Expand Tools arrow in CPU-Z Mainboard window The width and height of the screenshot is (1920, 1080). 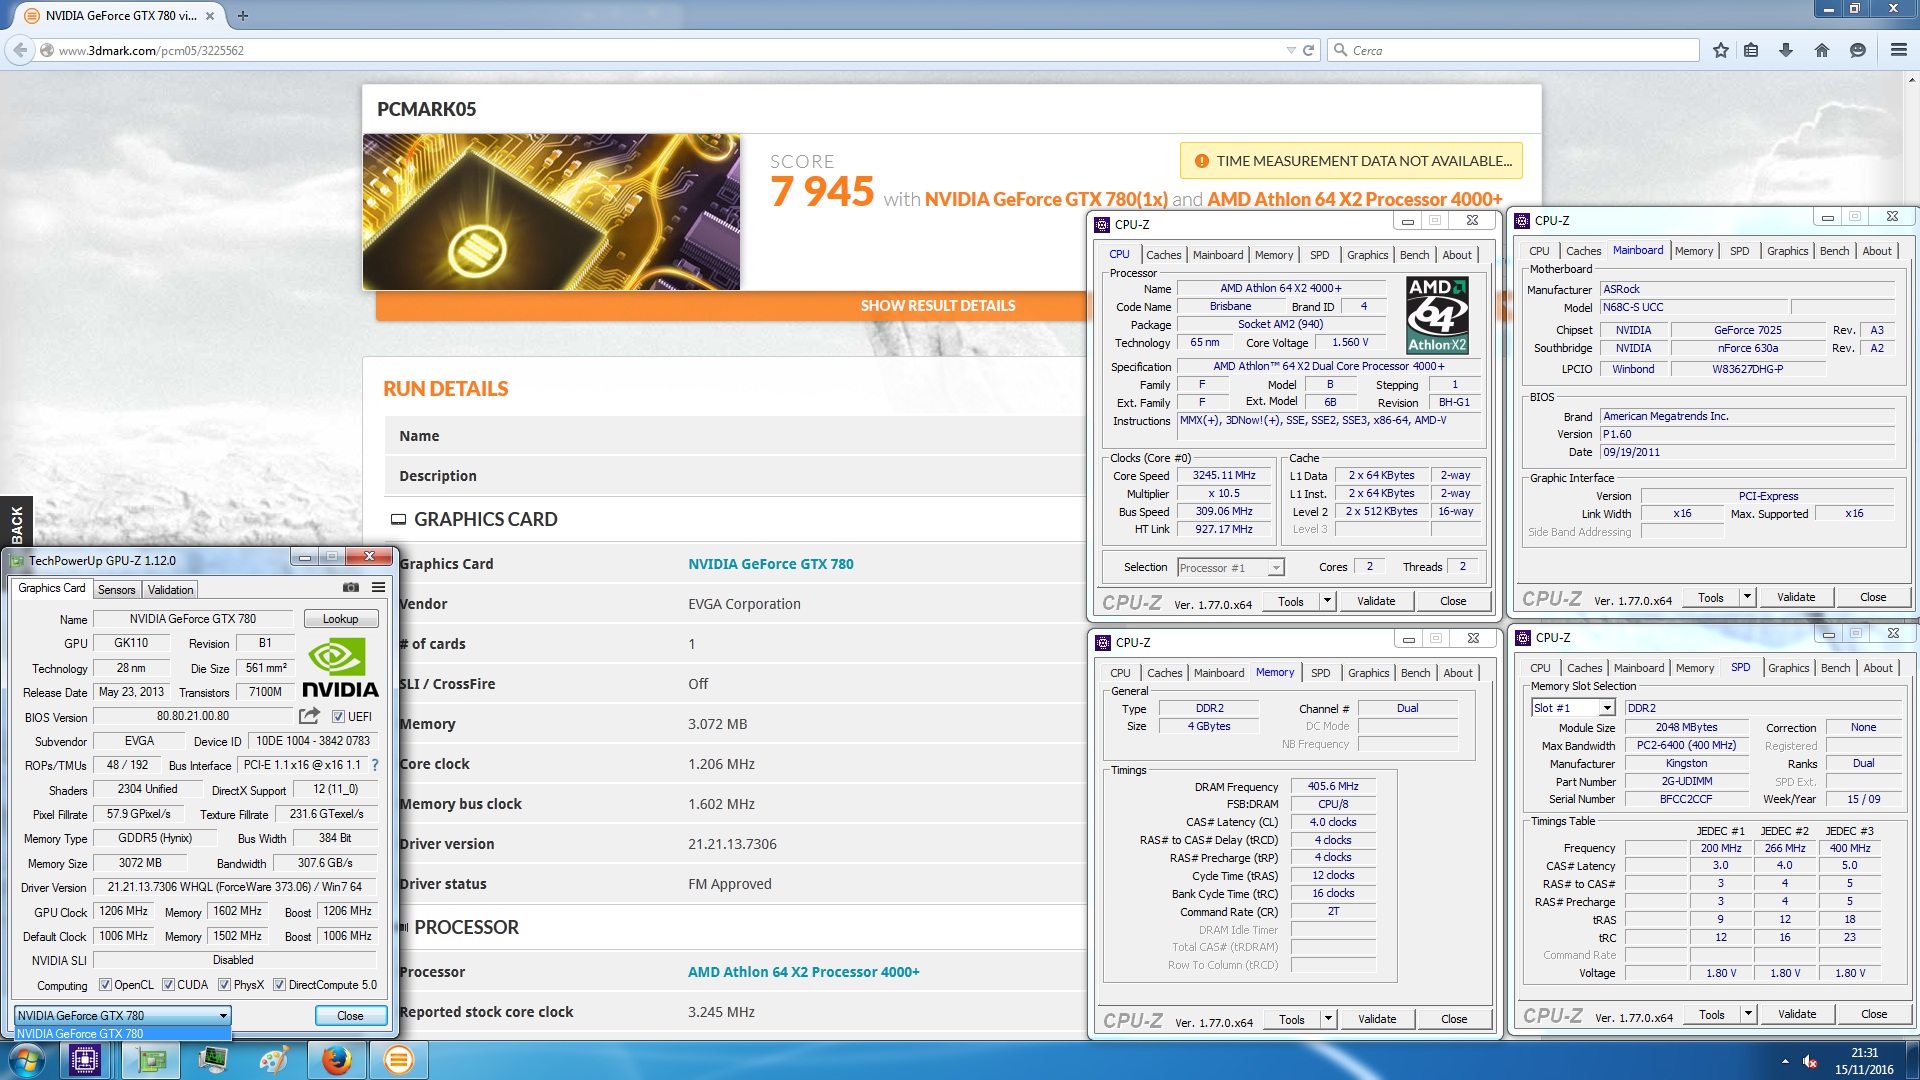pos(1747,597)
